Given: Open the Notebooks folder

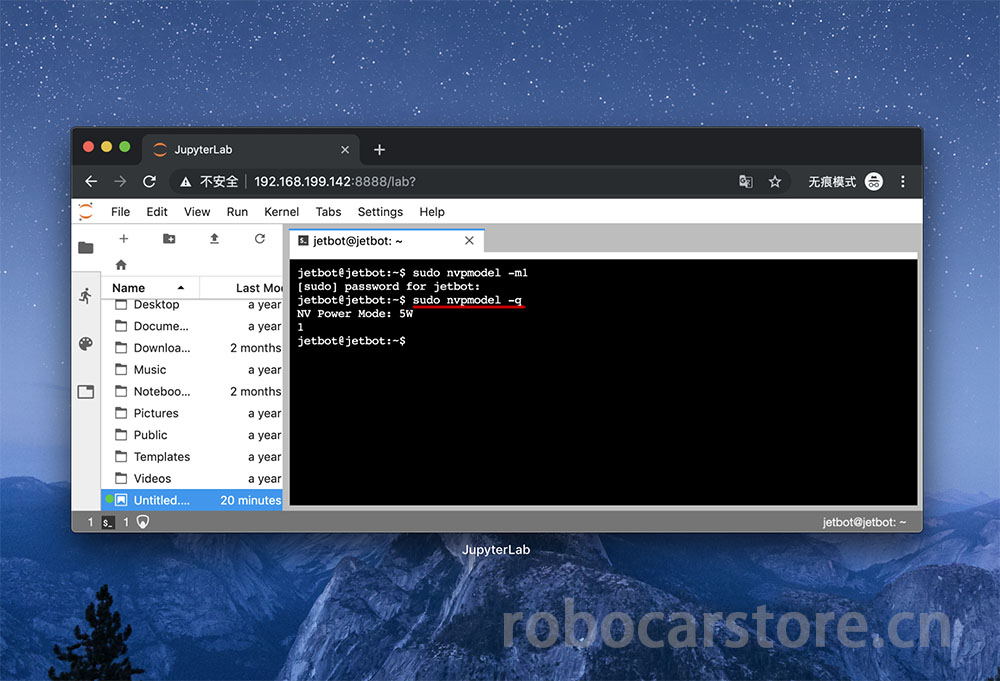Looking at the screenshot, I should 161,392.
